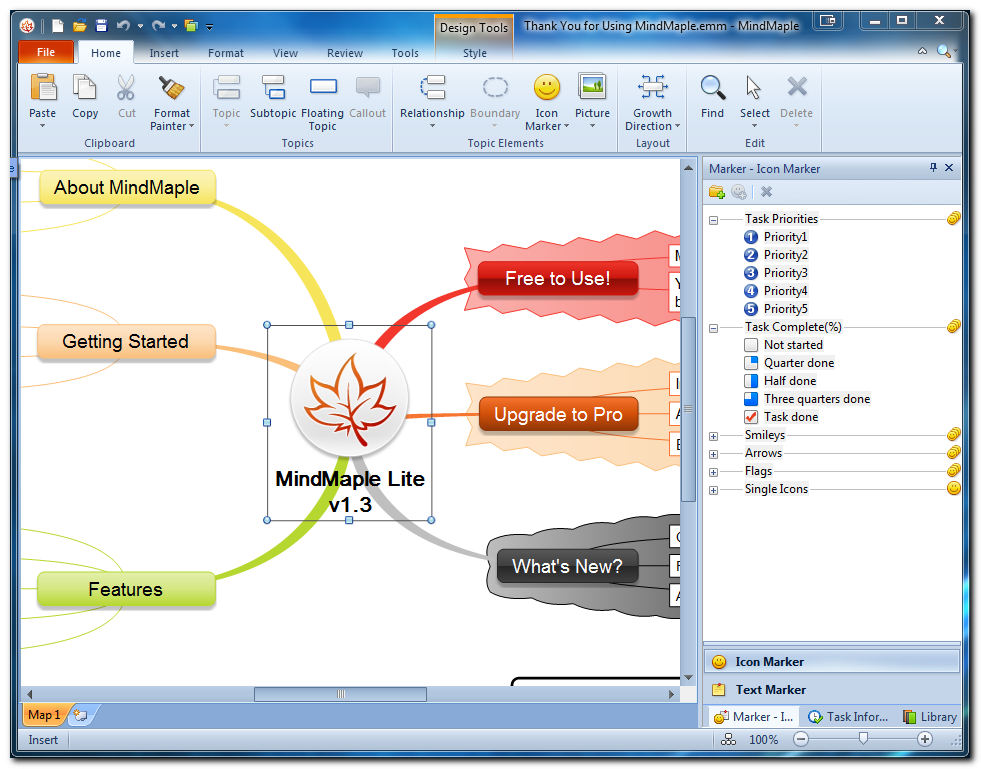The image size is (981, 769).
Task: Select the Map 1 sheet tab
Action: pos(44,715)
